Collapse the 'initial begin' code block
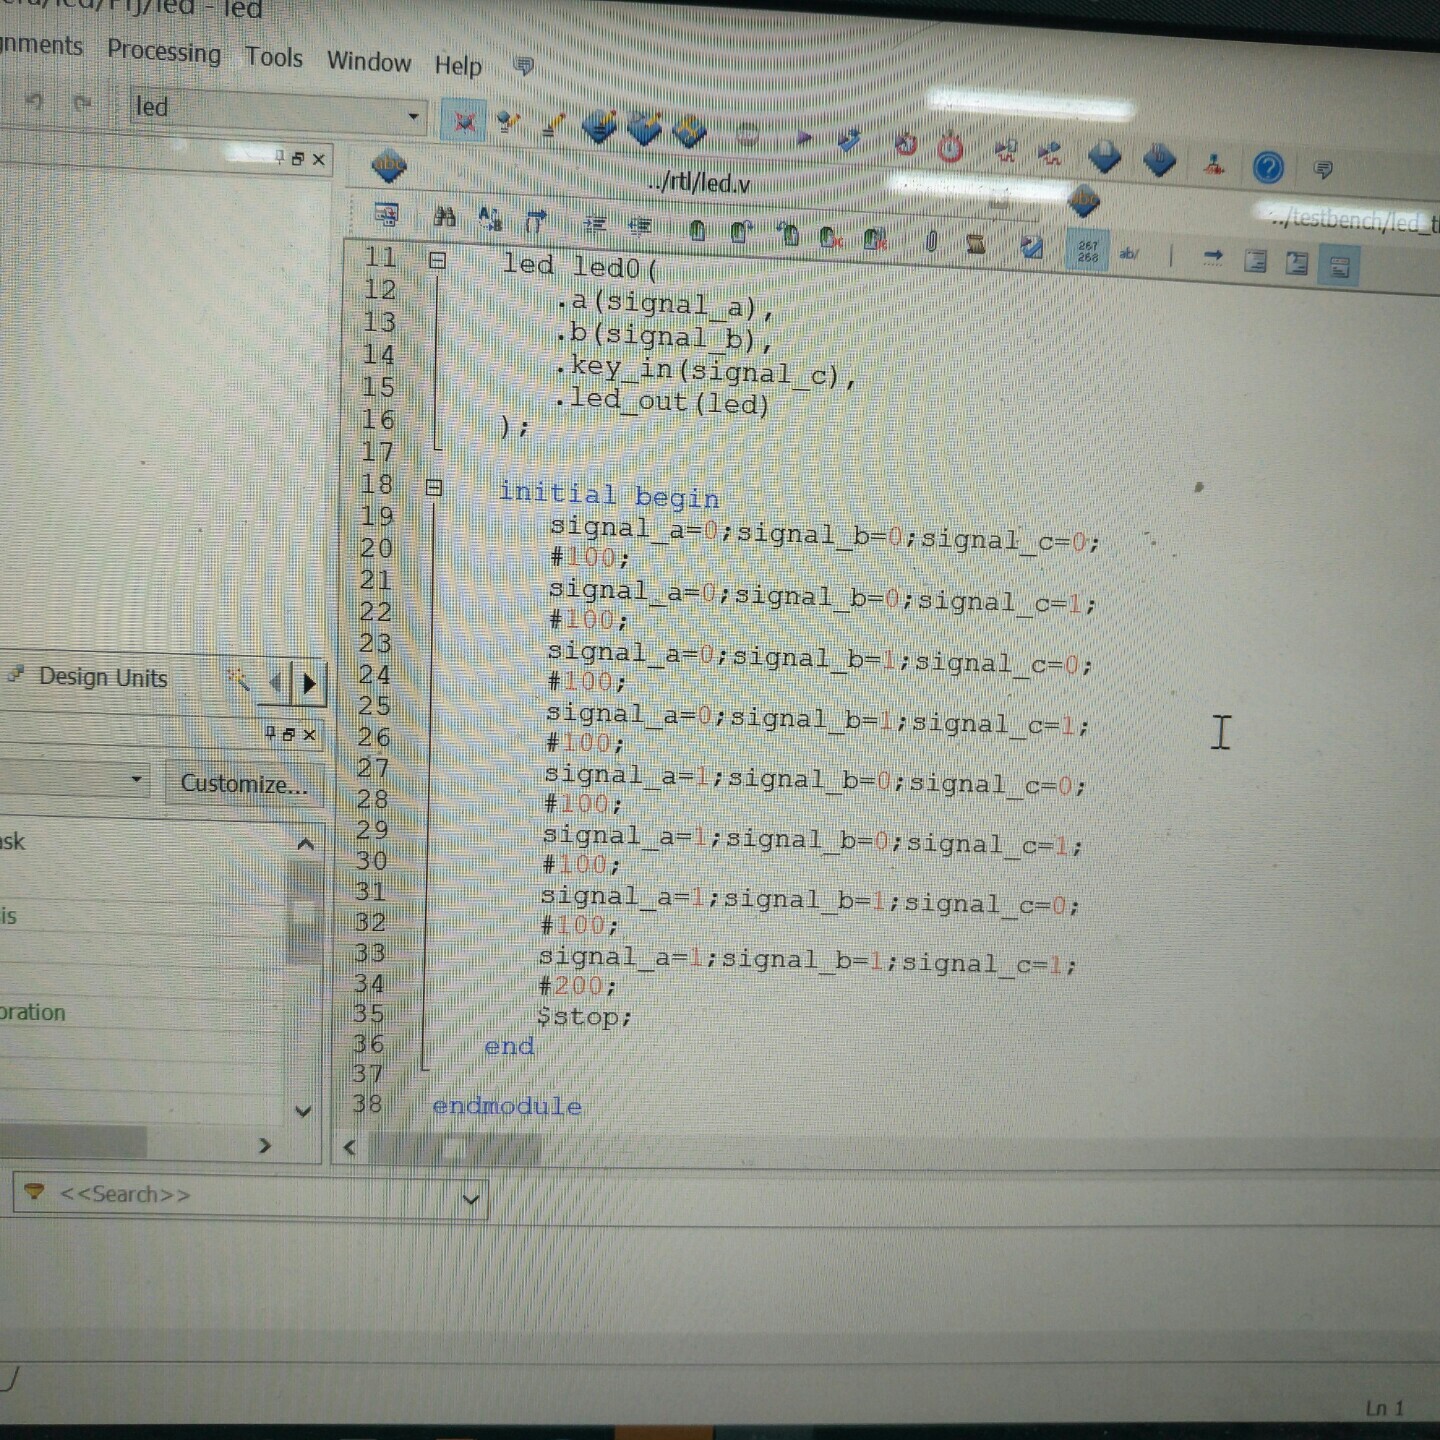The image size is (1440, 1440). point(434,488)
